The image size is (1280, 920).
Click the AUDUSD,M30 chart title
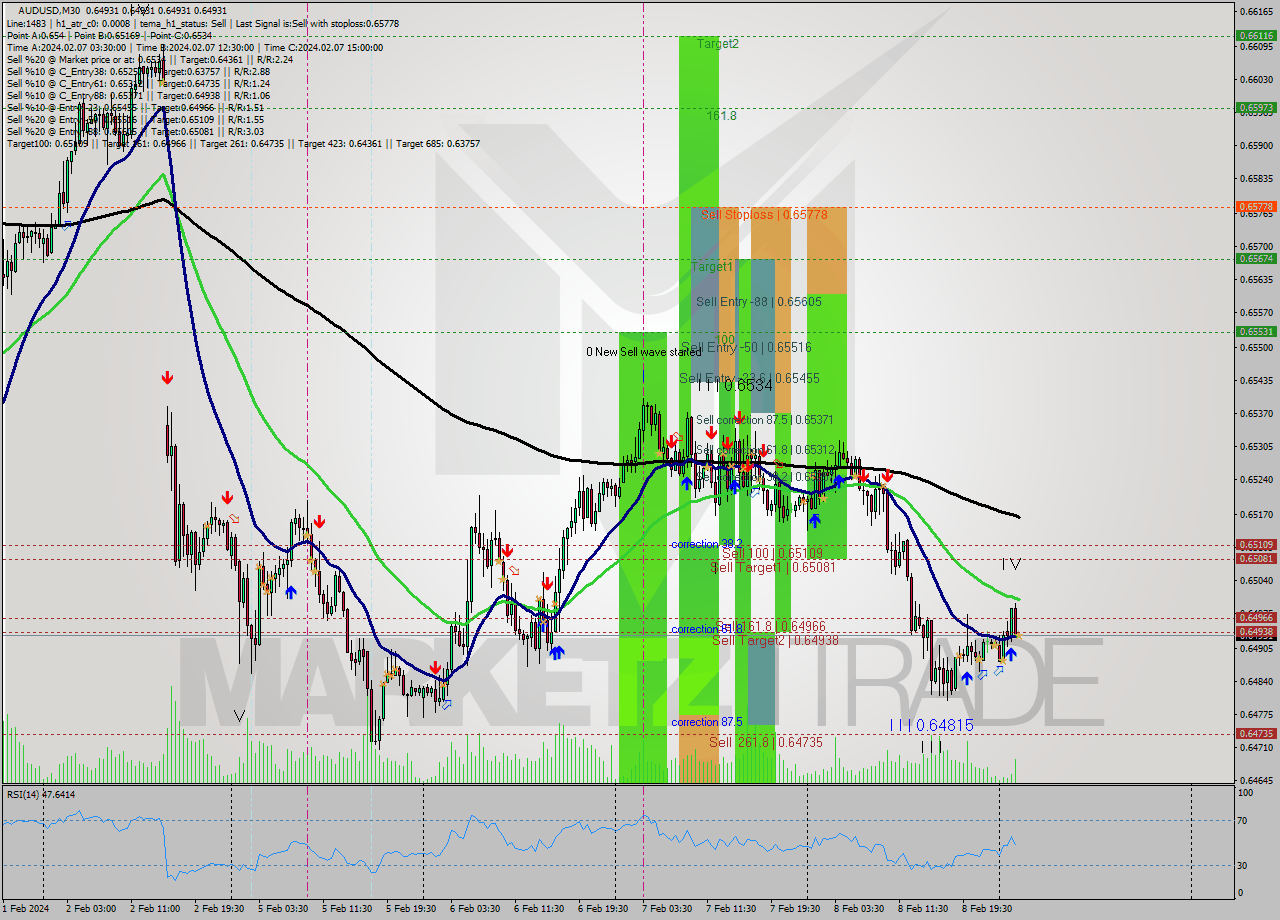(47, 10)
